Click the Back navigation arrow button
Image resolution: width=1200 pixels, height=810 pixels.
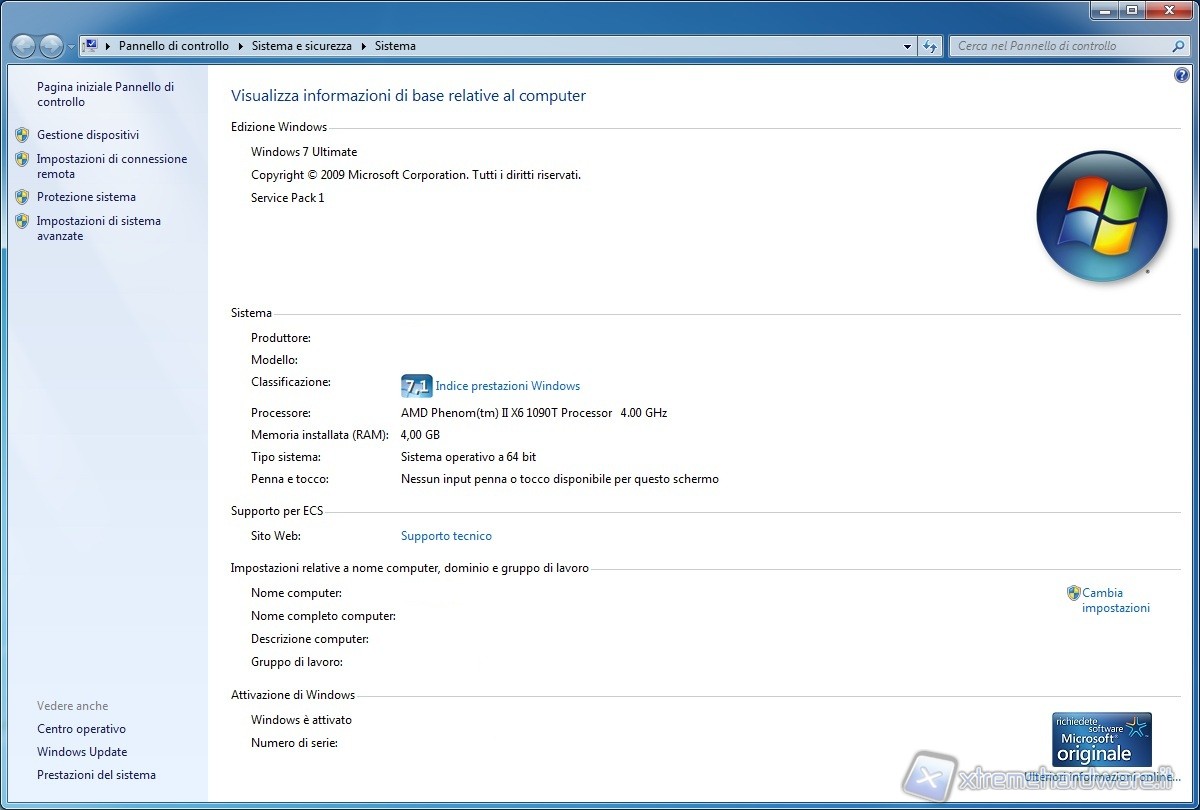(23, 46)
